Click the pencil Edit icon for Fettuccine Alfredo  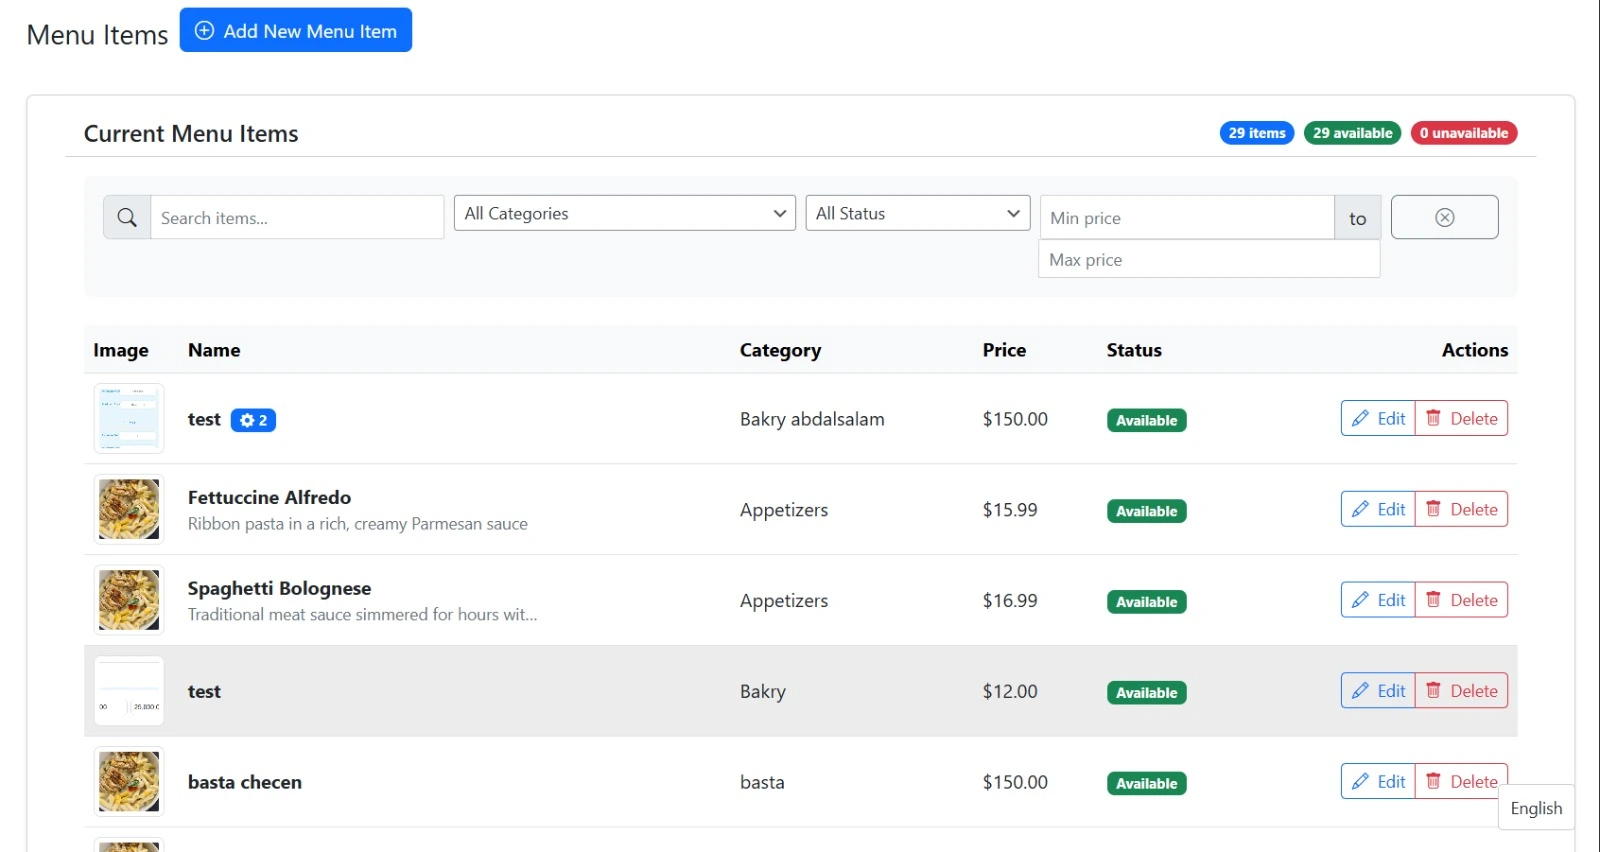[1360, 509]
